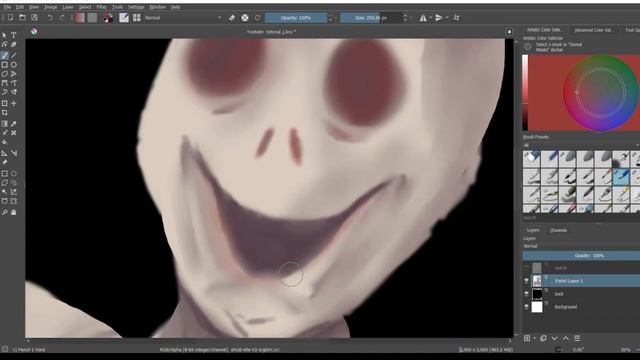The image size is (640, 360).
Task: Toggle horizontal mirror painting mode
Action: 423,18
